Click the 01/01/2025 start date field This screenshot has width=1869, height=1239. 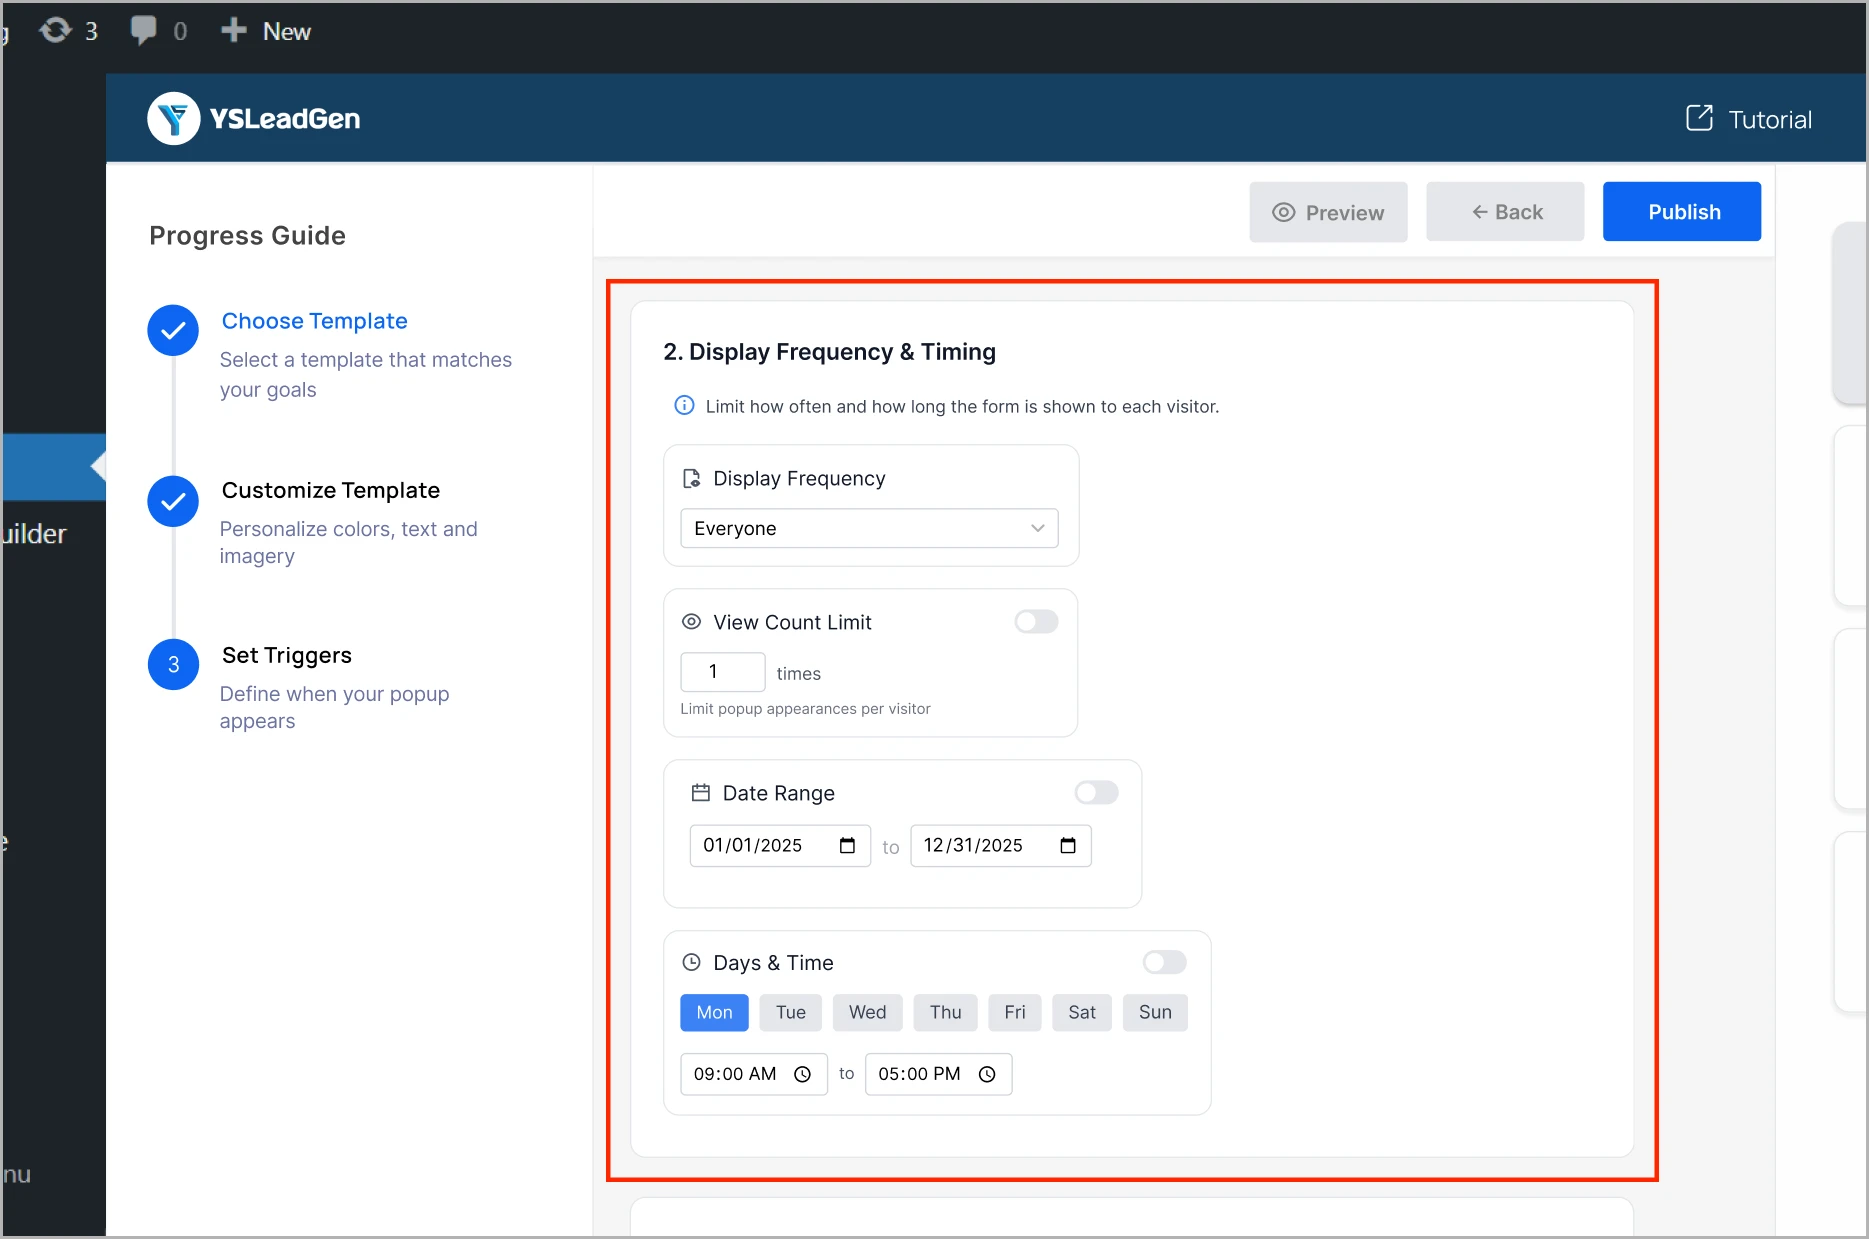point(780,846)
